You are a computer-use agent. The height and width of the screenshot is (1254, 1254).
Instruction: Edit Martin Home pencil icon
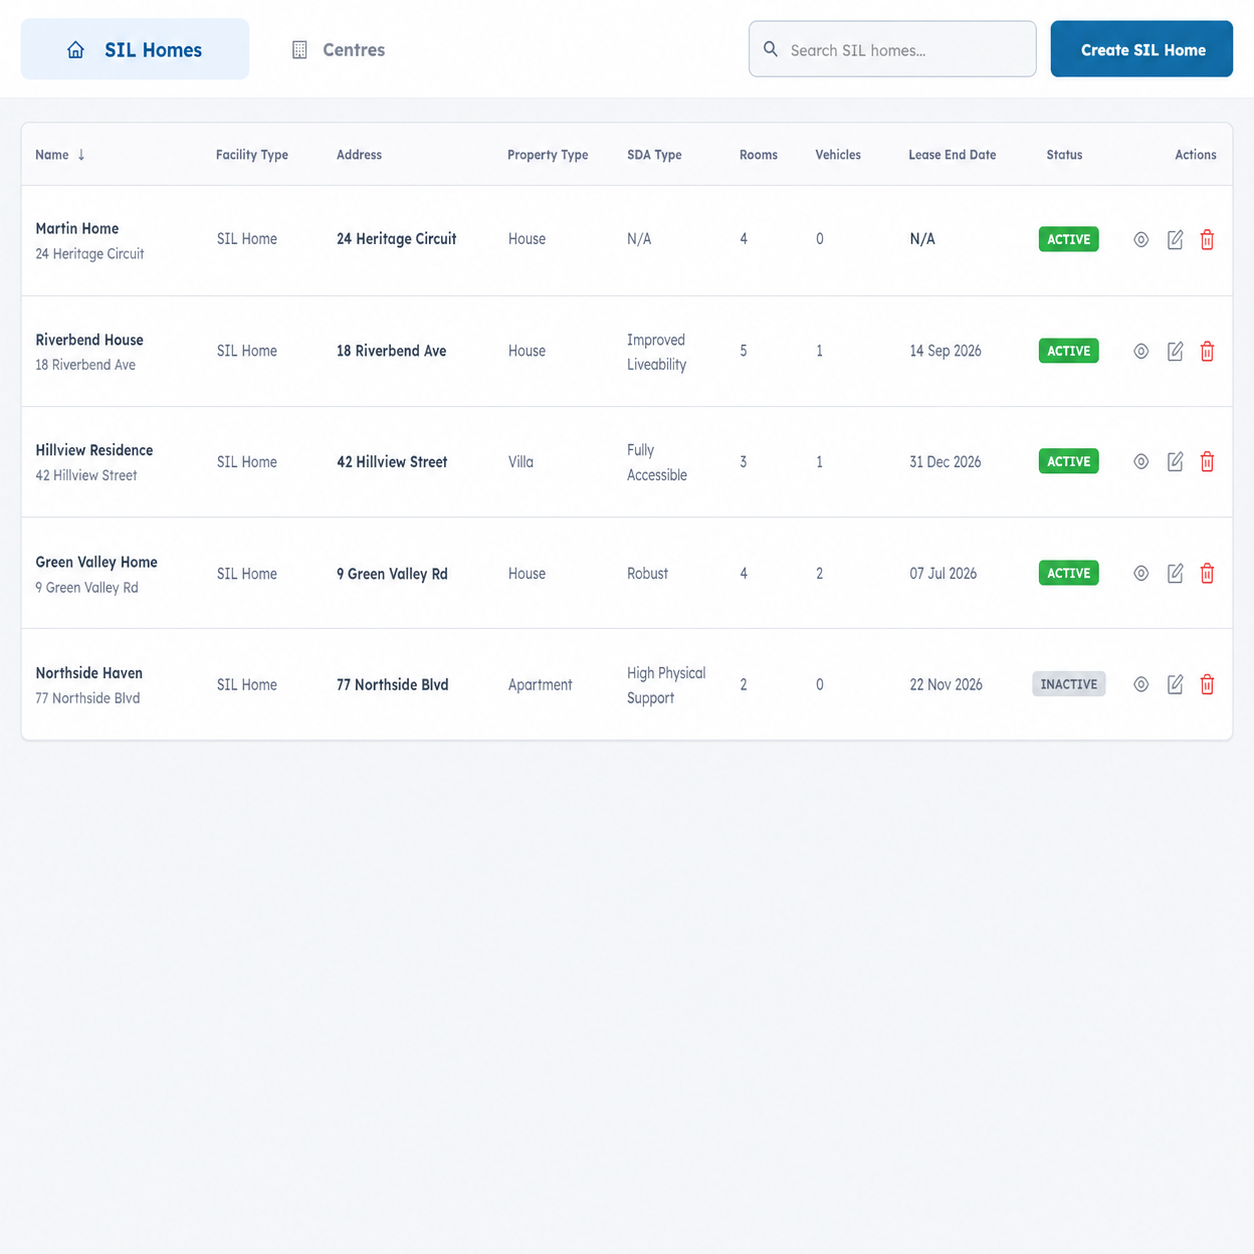pyautogui.click(x=1175, y=240)
